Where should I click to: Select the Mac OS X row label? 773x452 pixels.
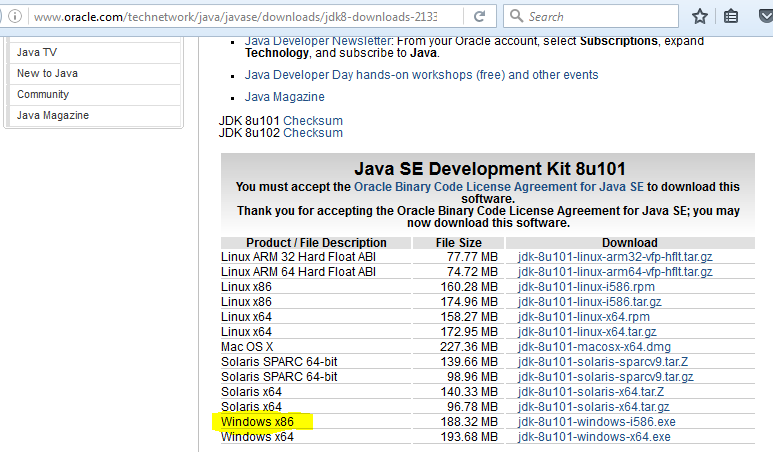click(x=247, y=347)
